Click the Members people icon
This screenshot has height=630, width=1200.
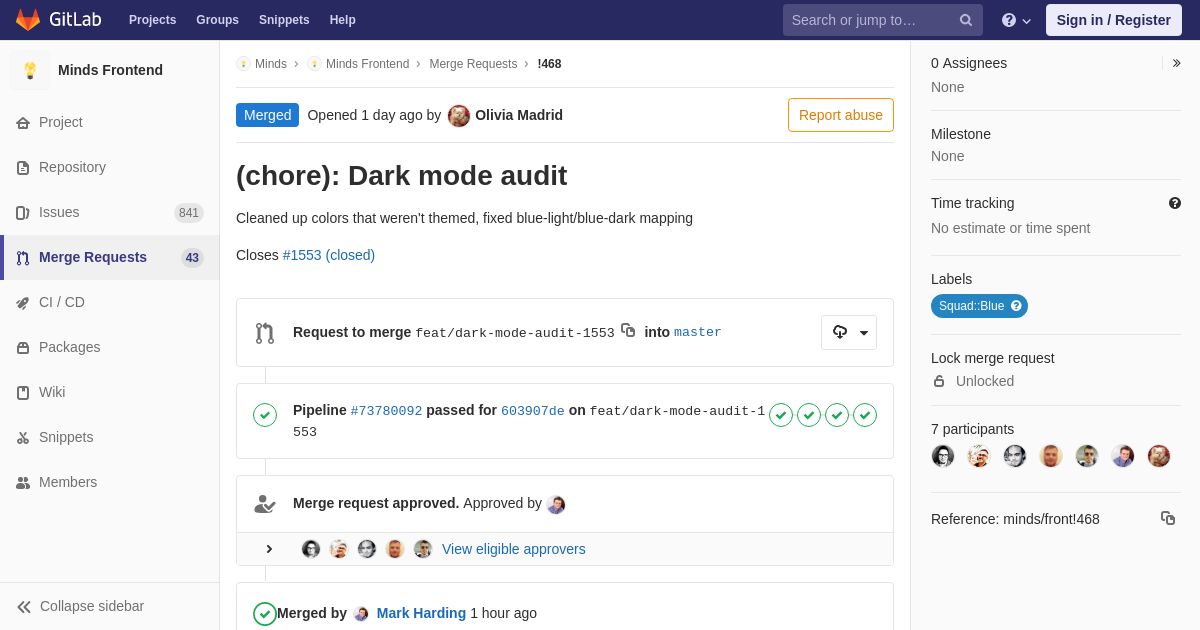(23, 483)
